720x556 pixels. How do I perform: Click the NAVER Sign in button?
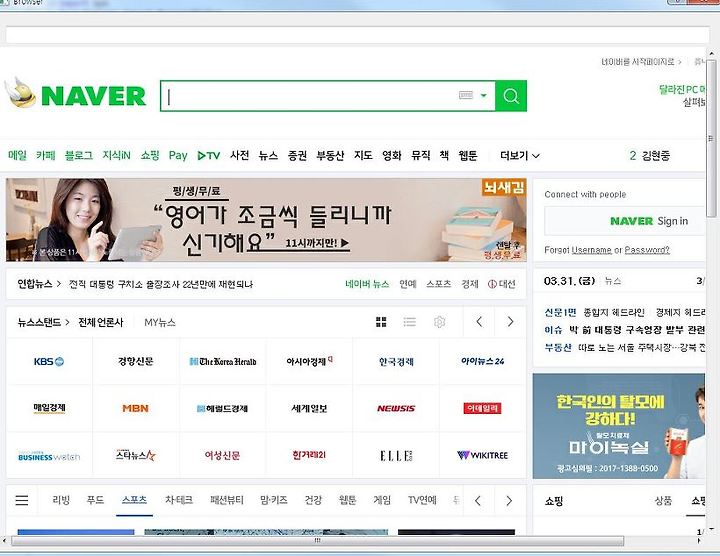624,221
